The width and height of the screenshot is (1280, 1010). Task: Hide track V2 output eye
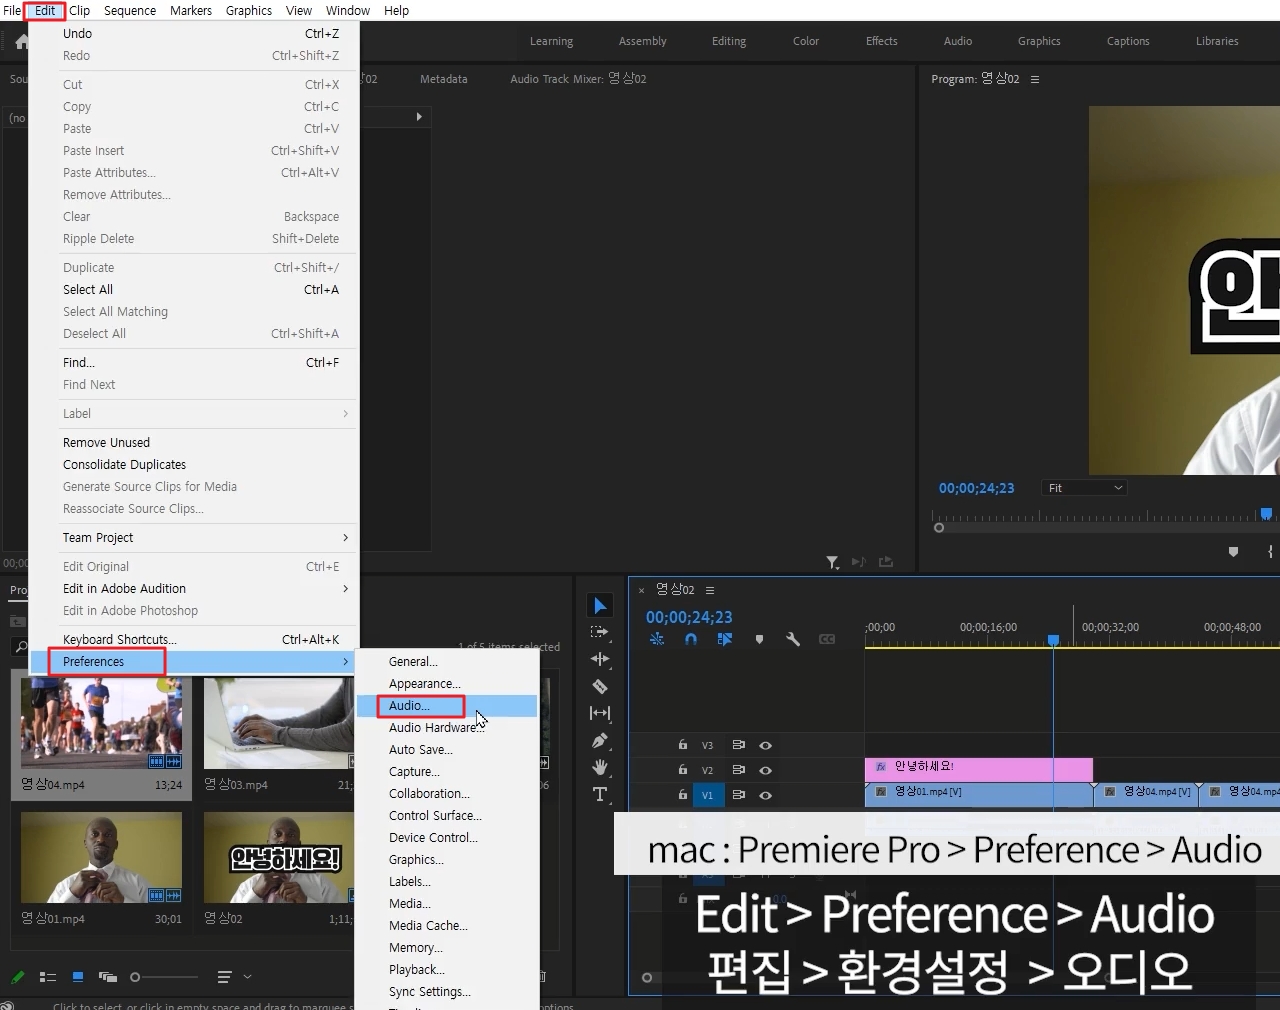tap(765, 770)
